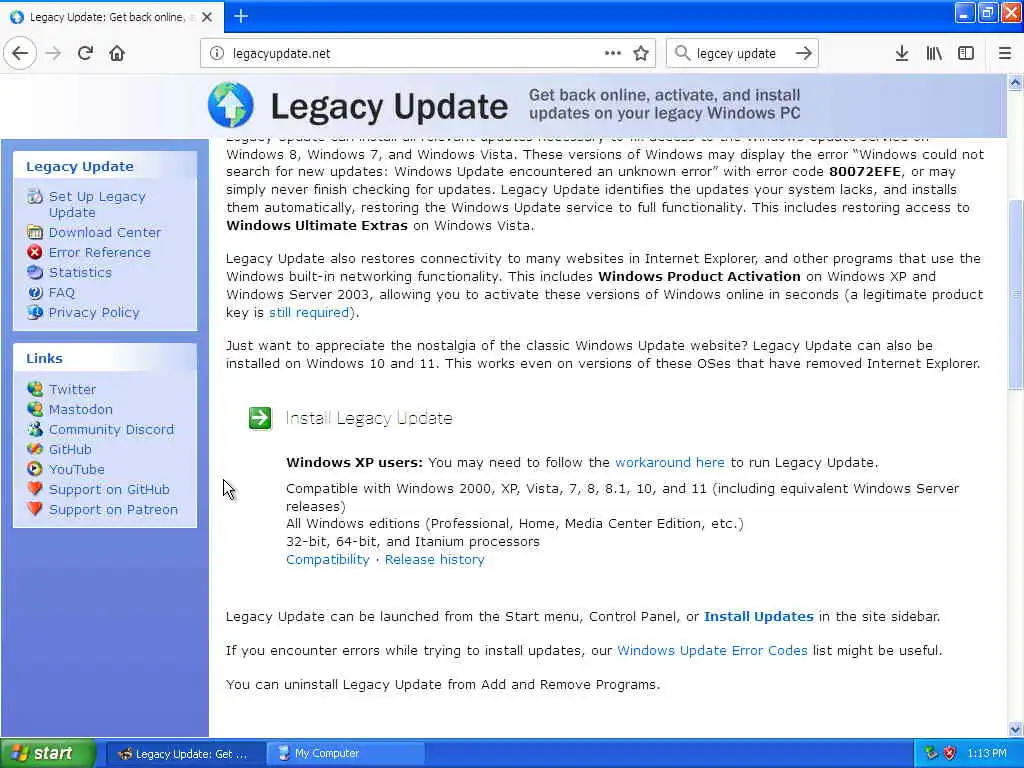Click the 1:13 PM system clock
The image size is (1024, 768).
point(986,753)
